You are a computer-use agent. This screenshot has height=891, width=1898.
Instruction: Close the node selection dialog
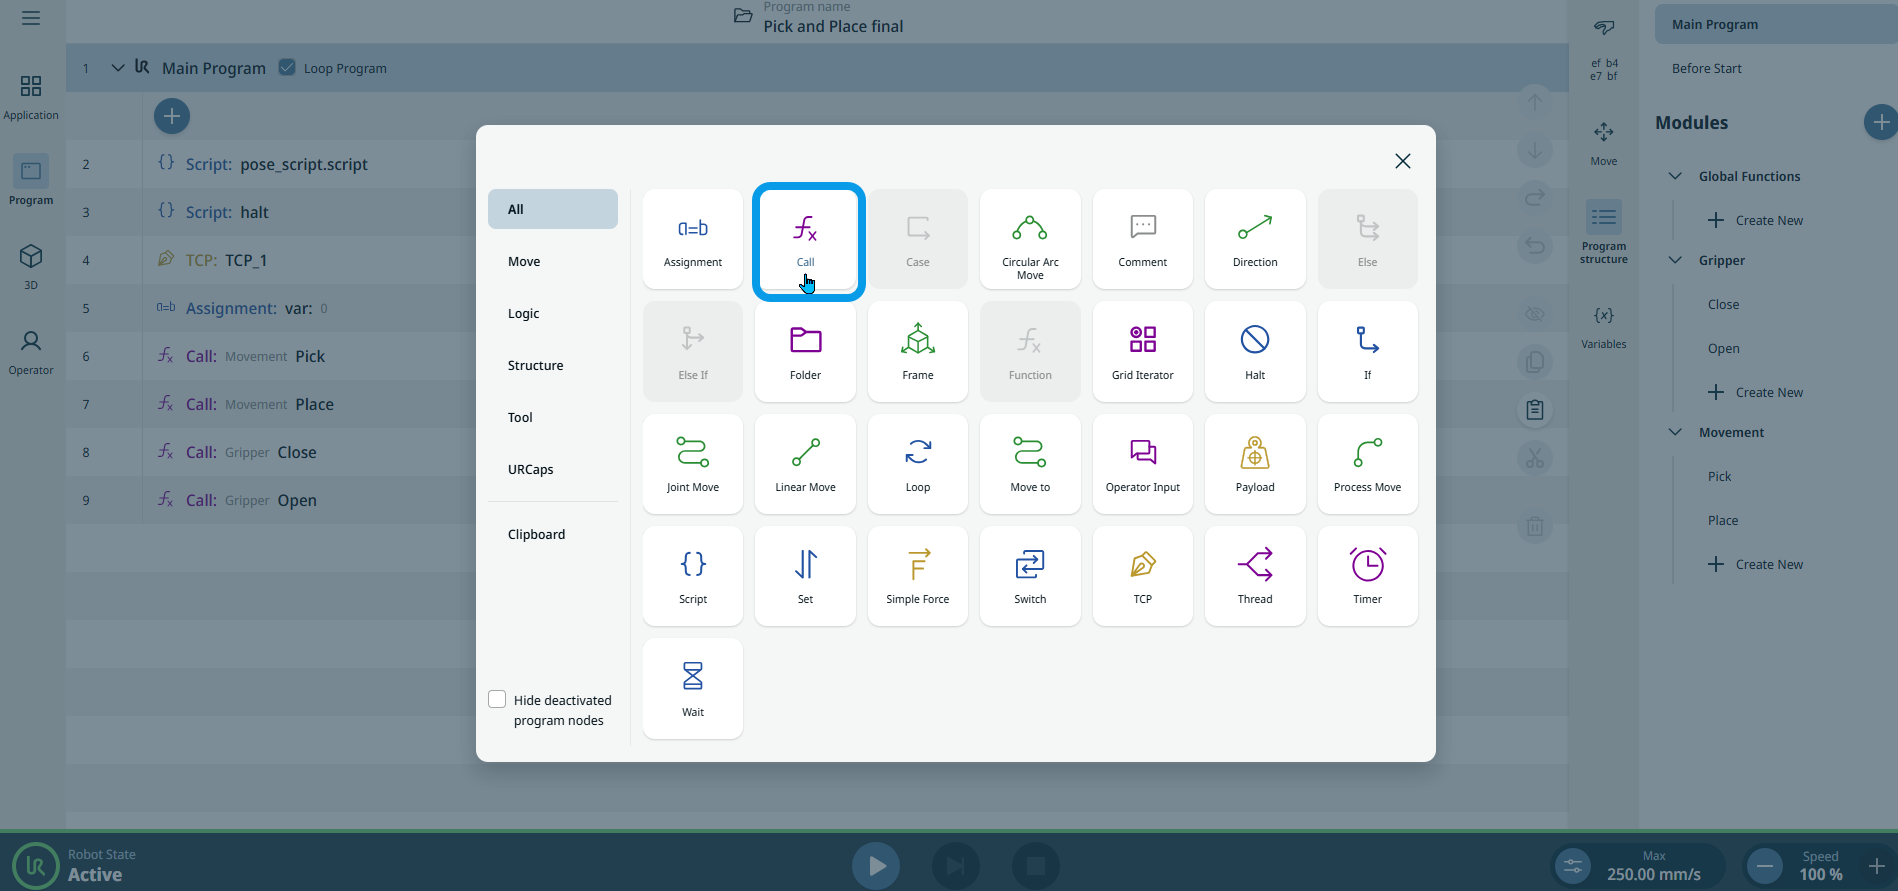[1402, 161]
